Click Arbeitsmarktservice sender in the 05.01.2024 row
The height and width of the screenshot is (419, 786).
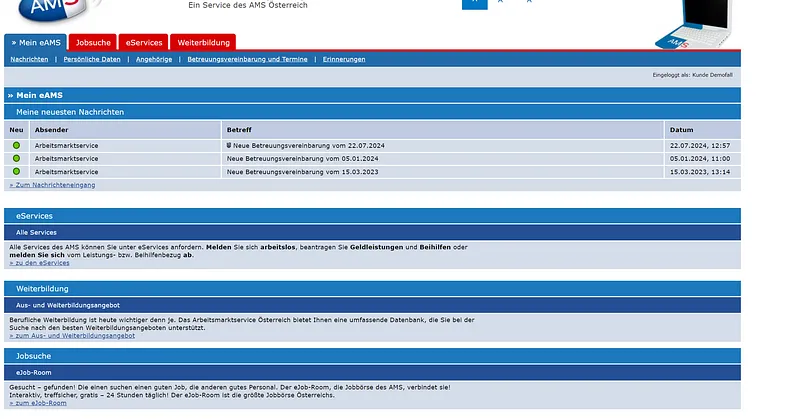[66, 158]
